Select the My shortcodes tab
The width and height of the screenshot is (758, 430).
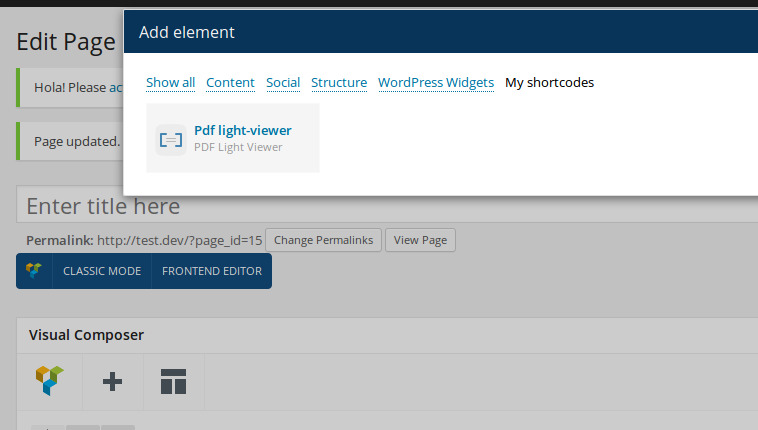[x=549, y=83]
